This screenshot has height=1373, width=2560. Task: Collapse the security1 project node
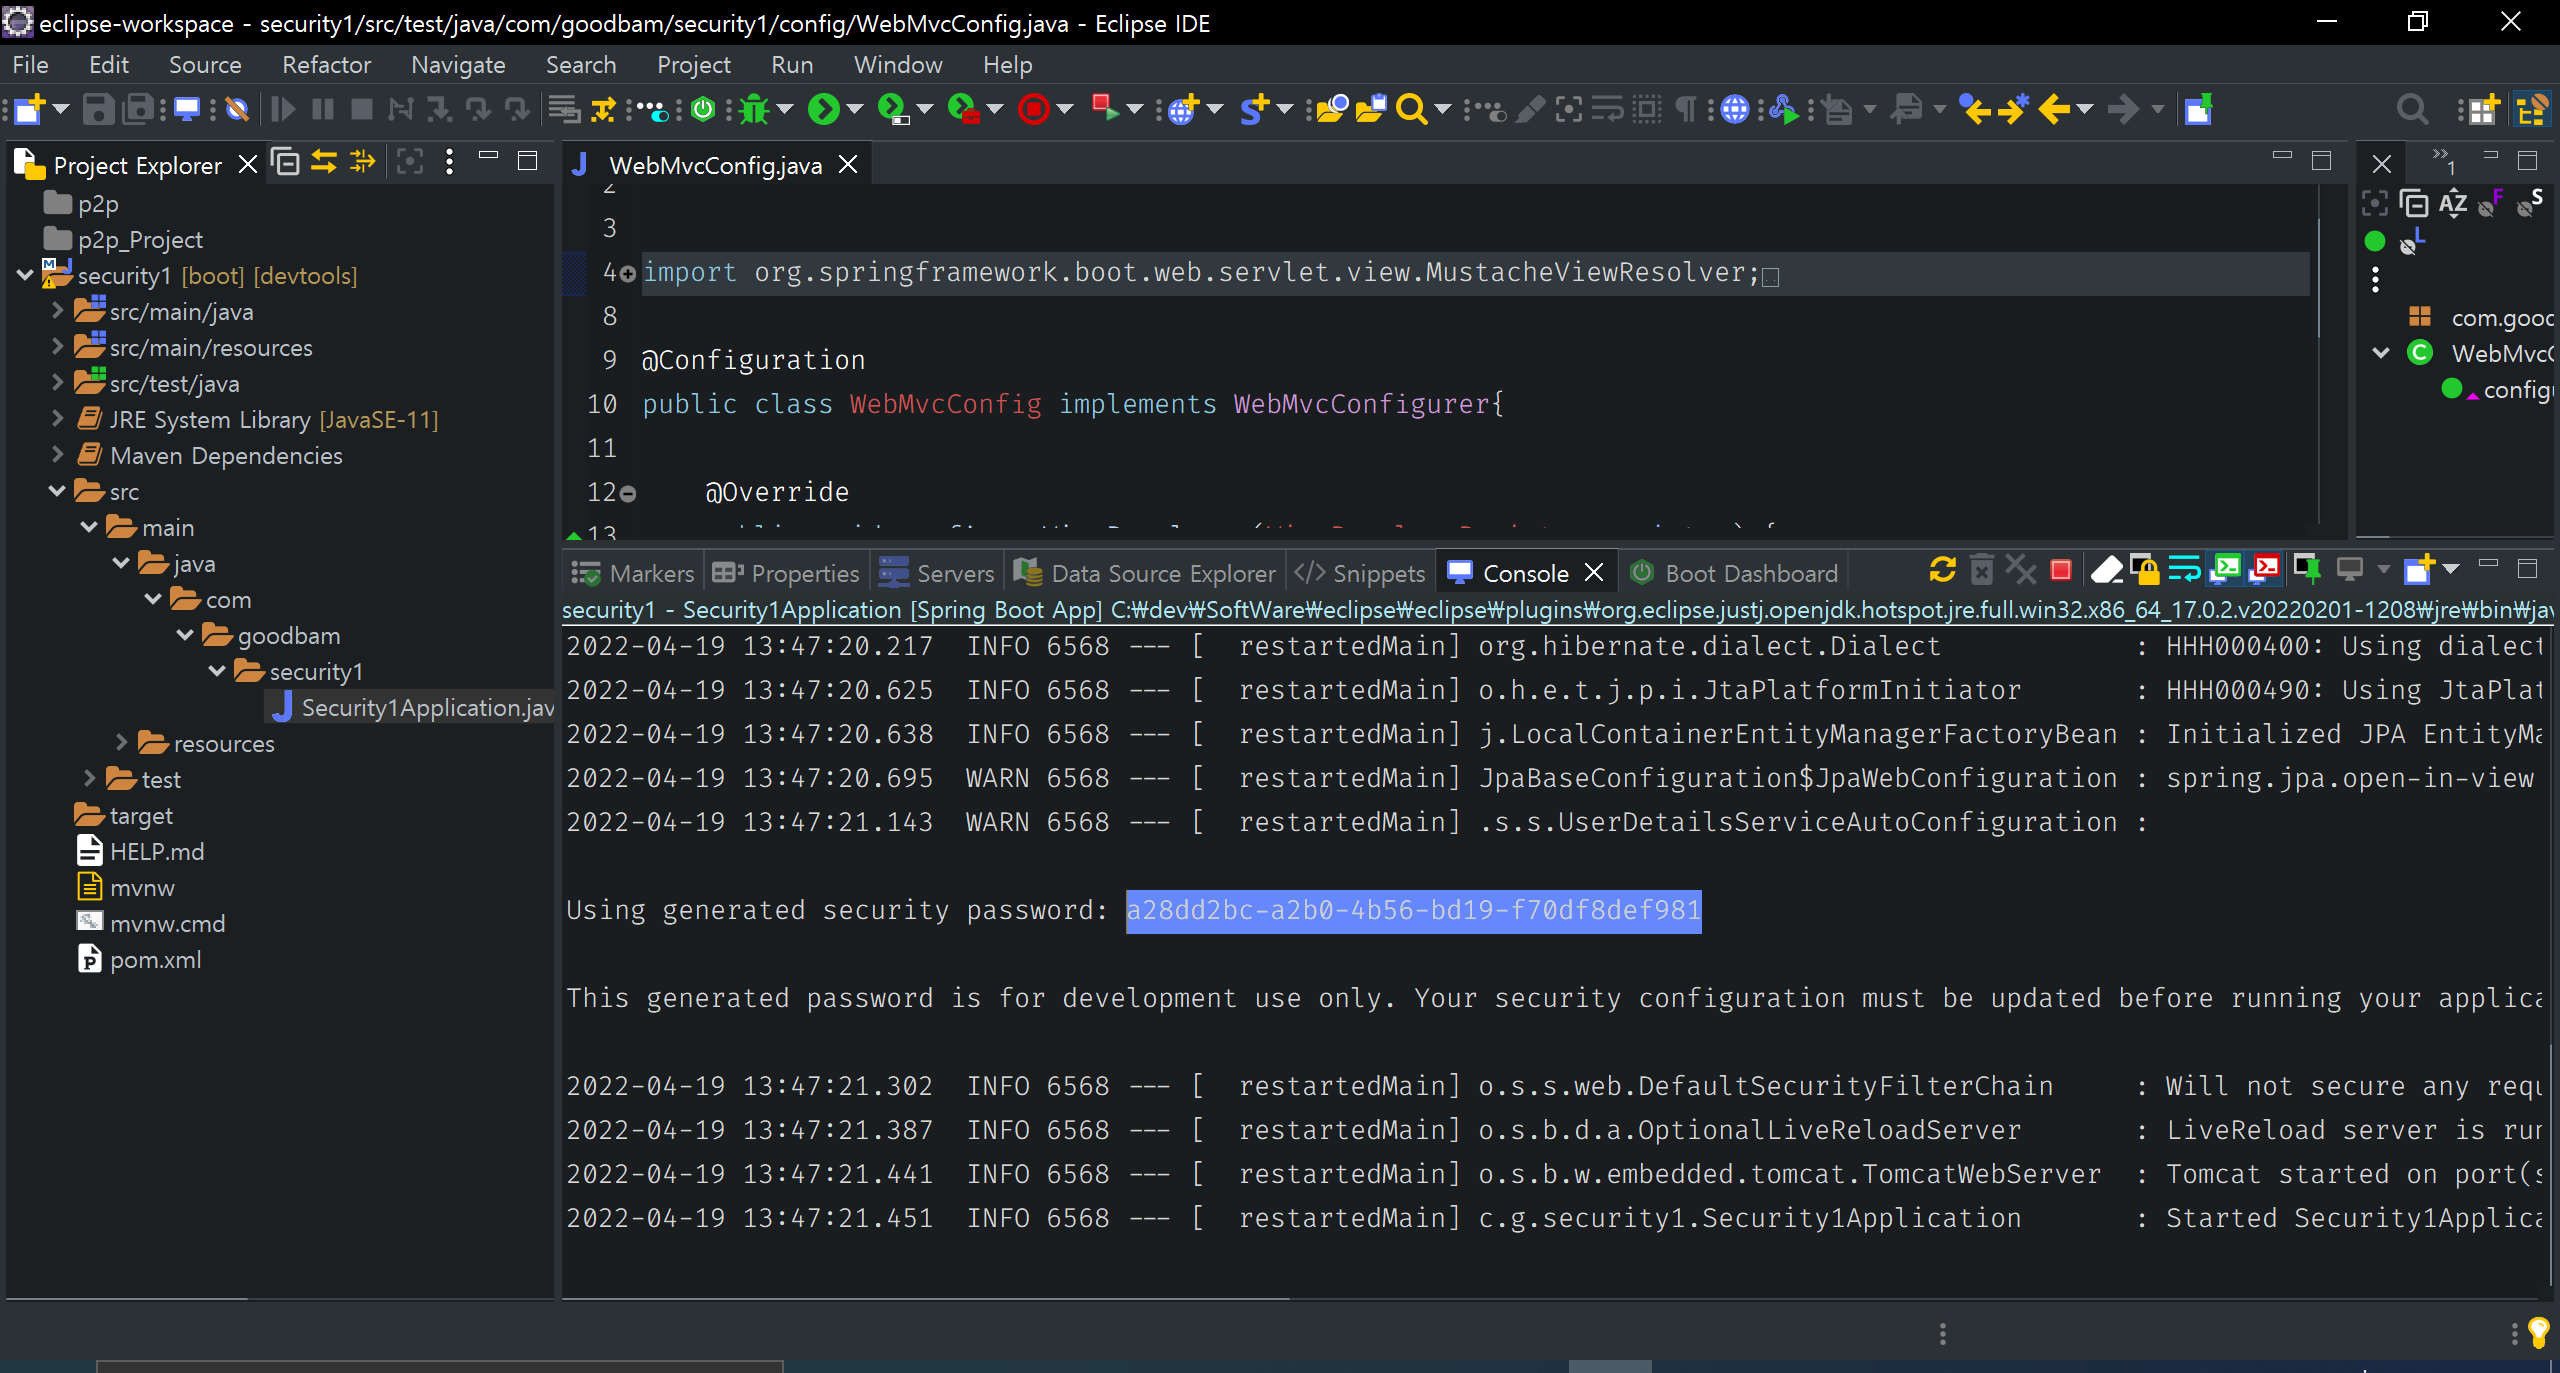point(25,275)
